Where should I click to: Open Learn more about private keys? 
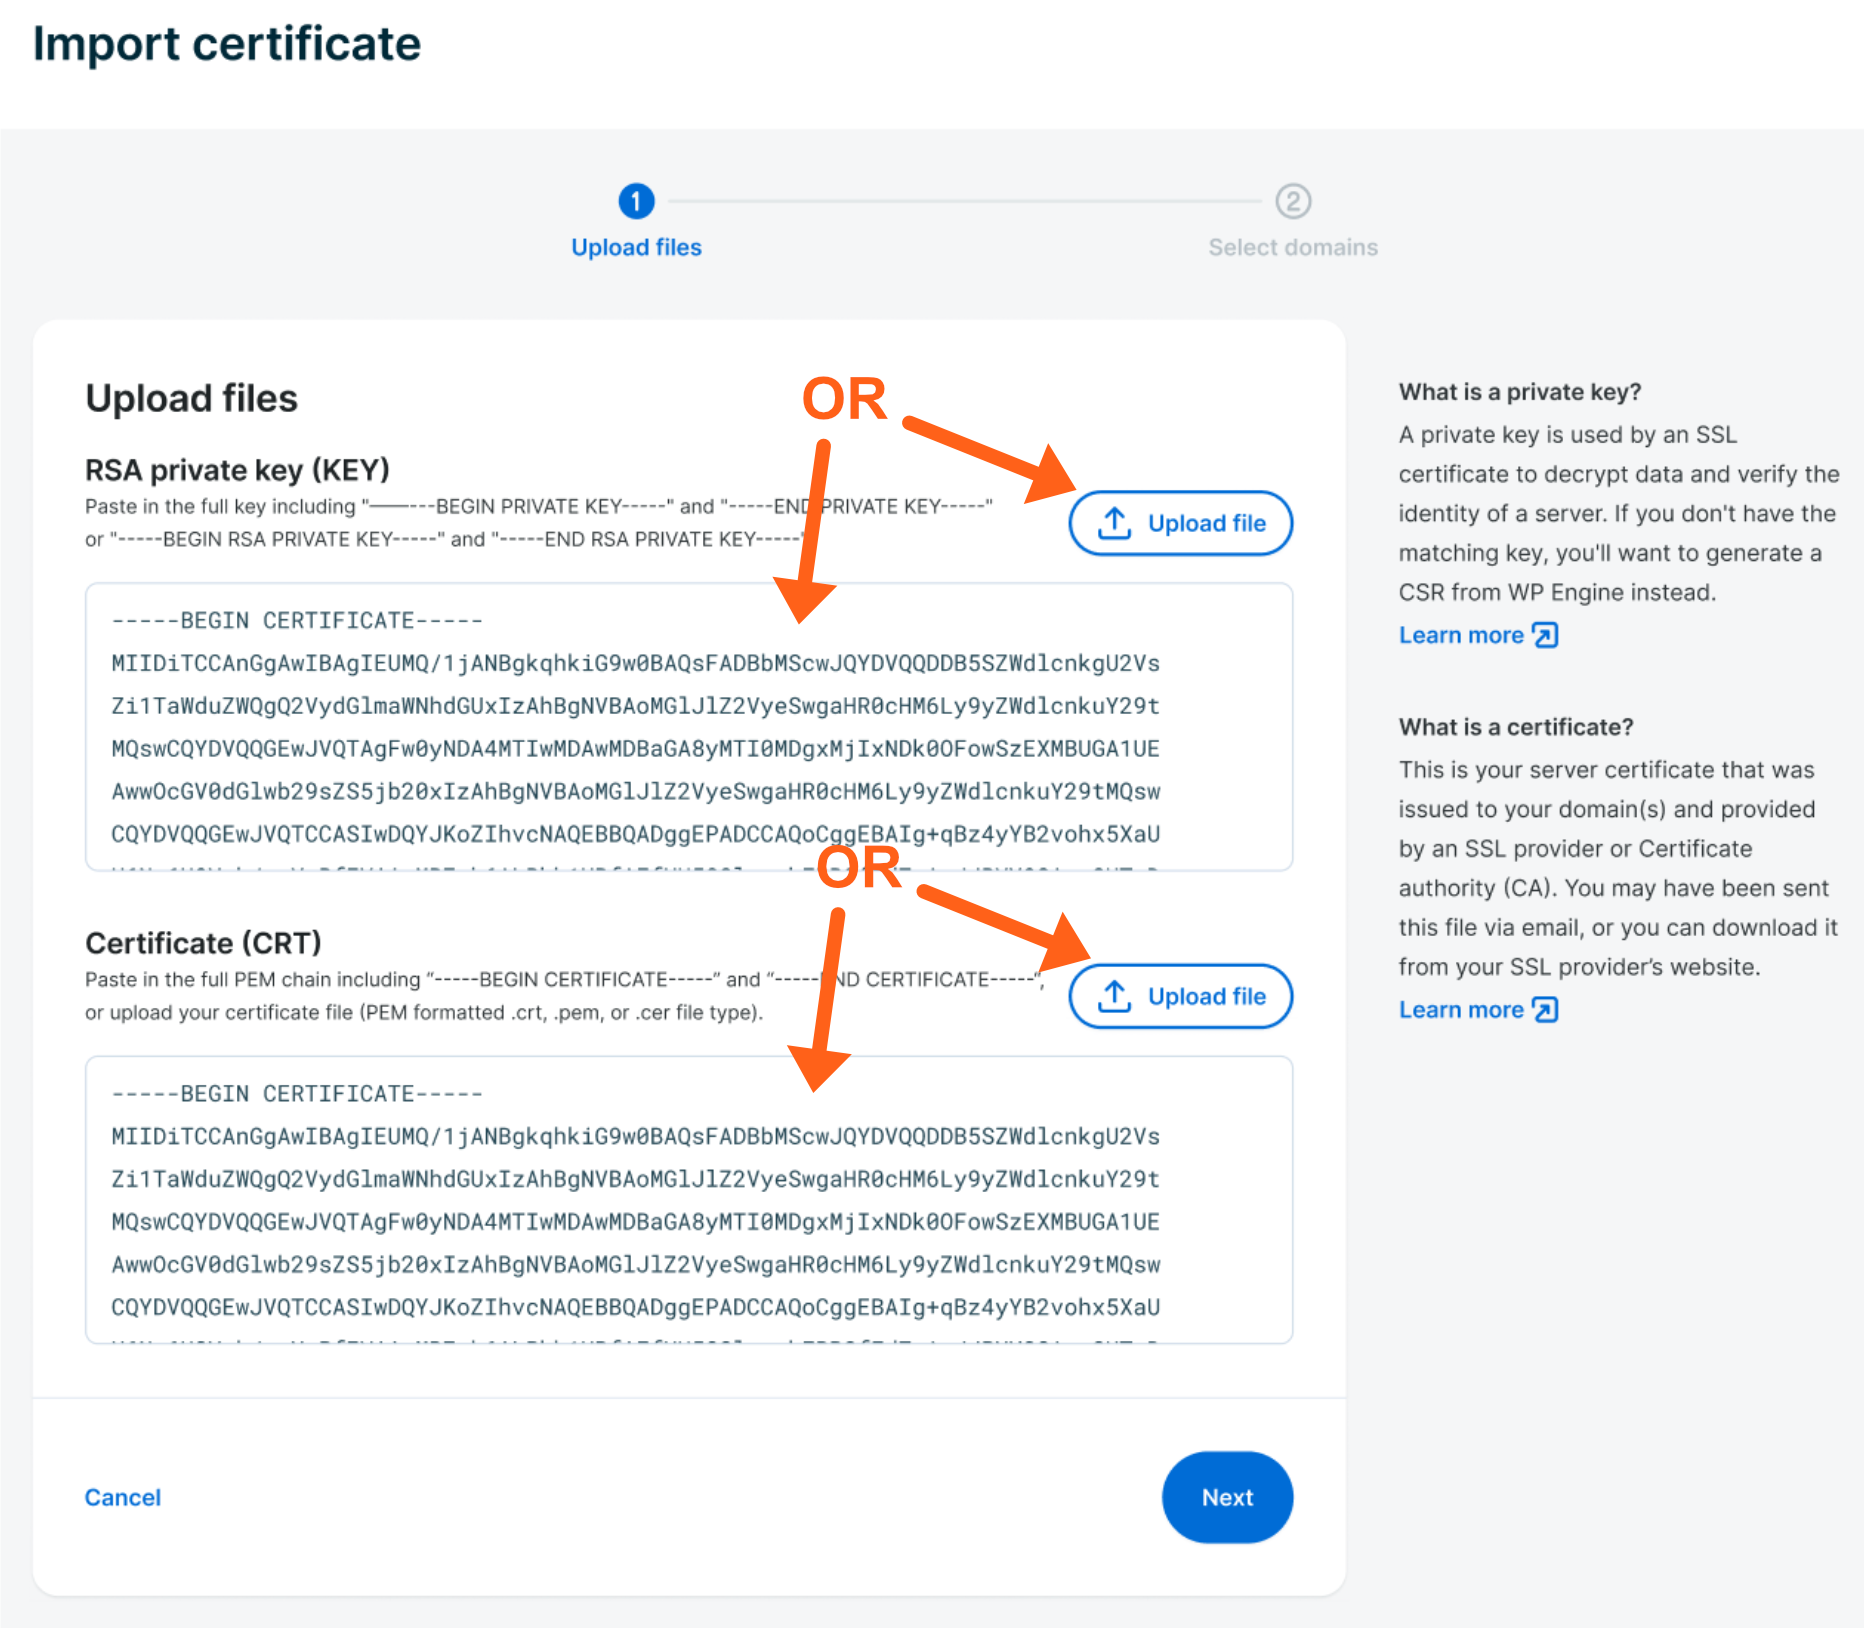click(1462, 634)
